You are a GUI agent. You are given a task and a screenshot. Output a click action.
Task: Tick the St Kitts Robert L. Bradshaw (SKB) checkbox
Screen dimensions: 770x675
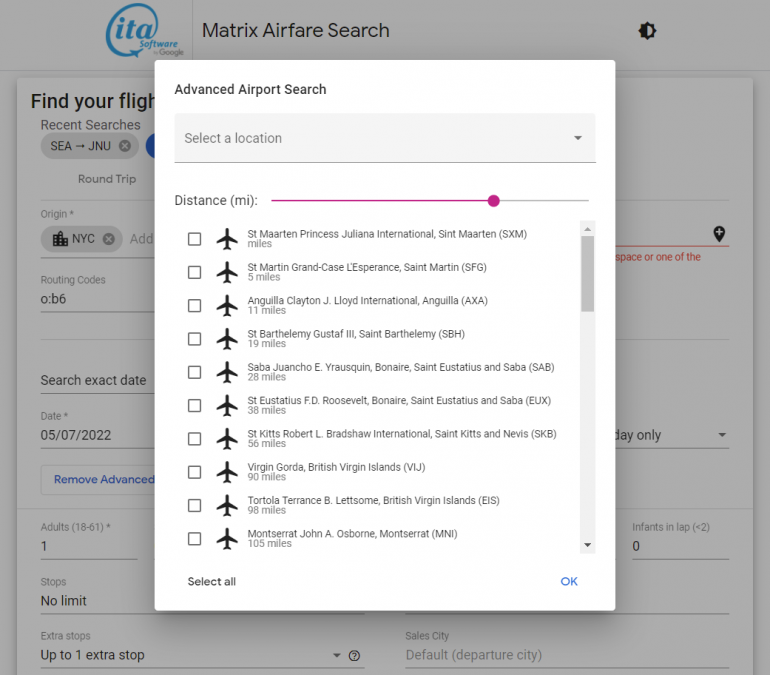pyautogui.click(x=194, y=439)
